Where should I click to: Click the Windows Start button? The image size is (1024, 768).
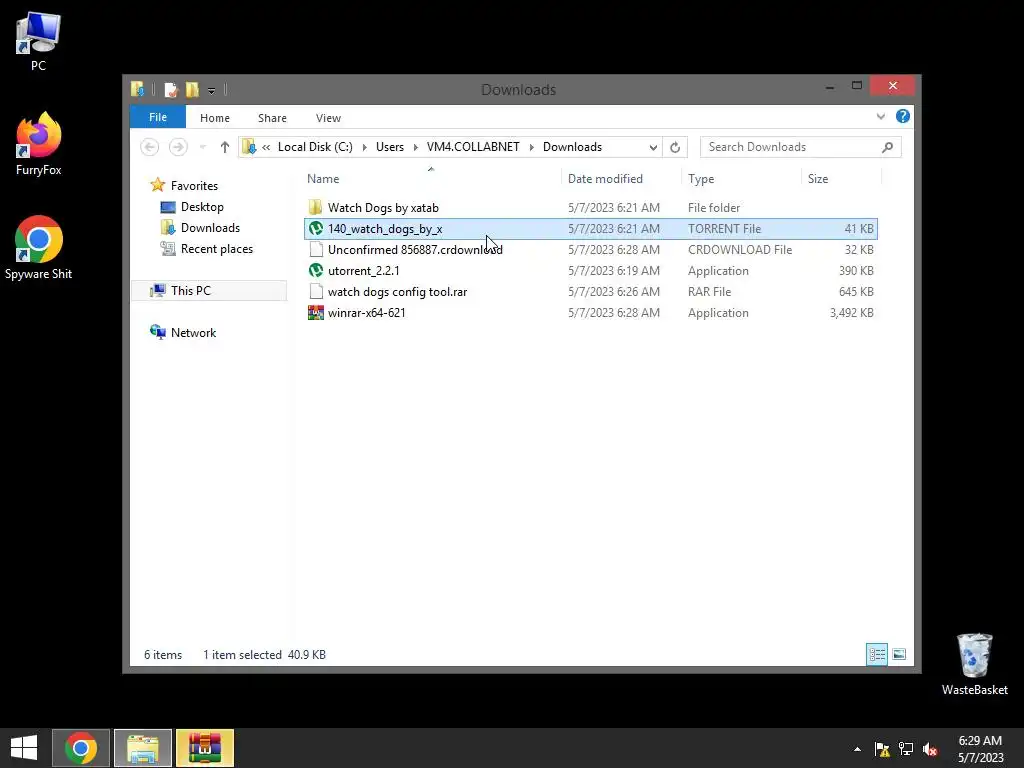click(24, 748)
